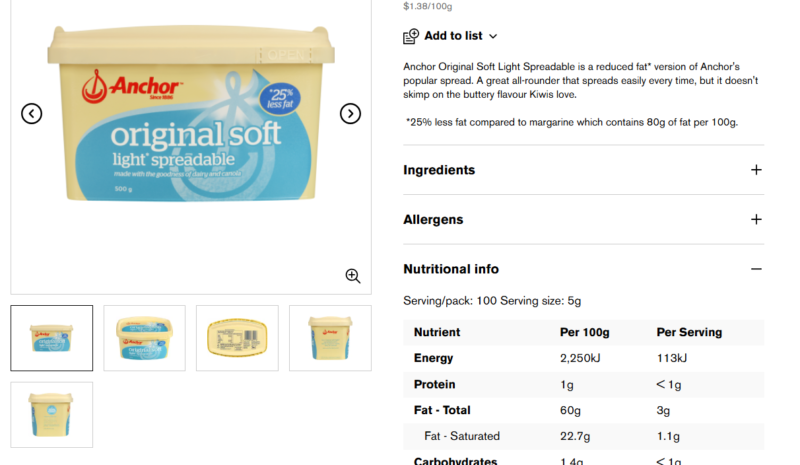Select the thumbnail with barcode label
Viewport: 800px width, 465px height.
[237, 338]
